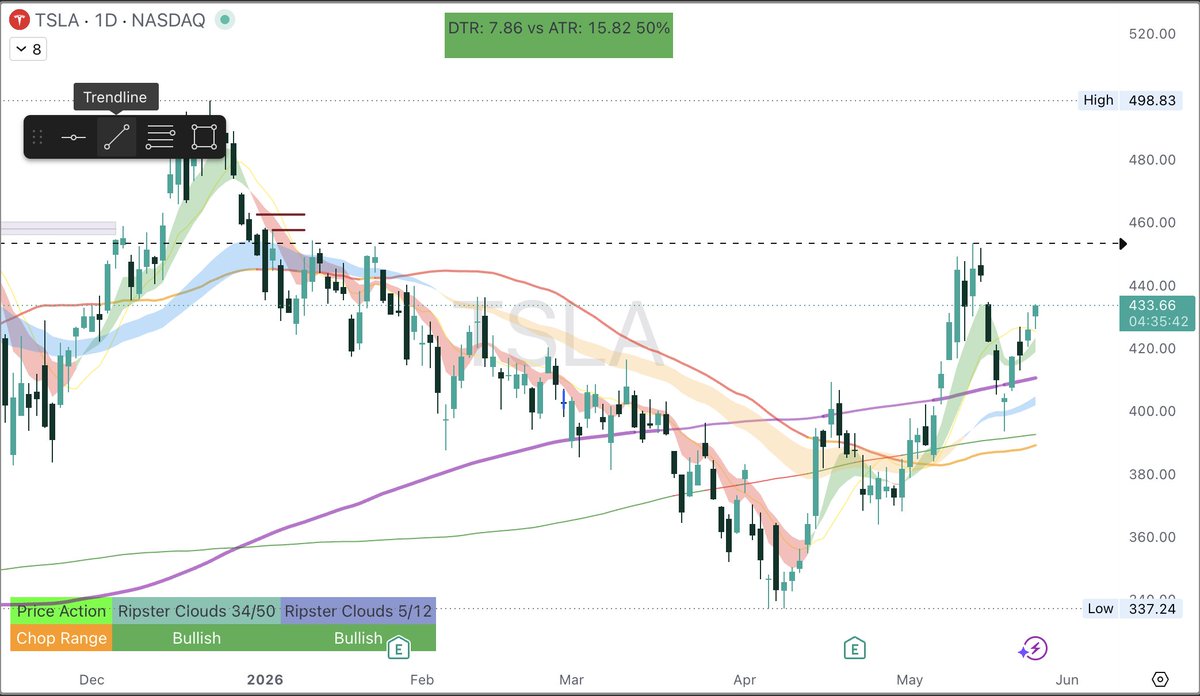Click the 380.00 price axis label
This screenshot has height=696, width=1200.
coord(1150,474)
